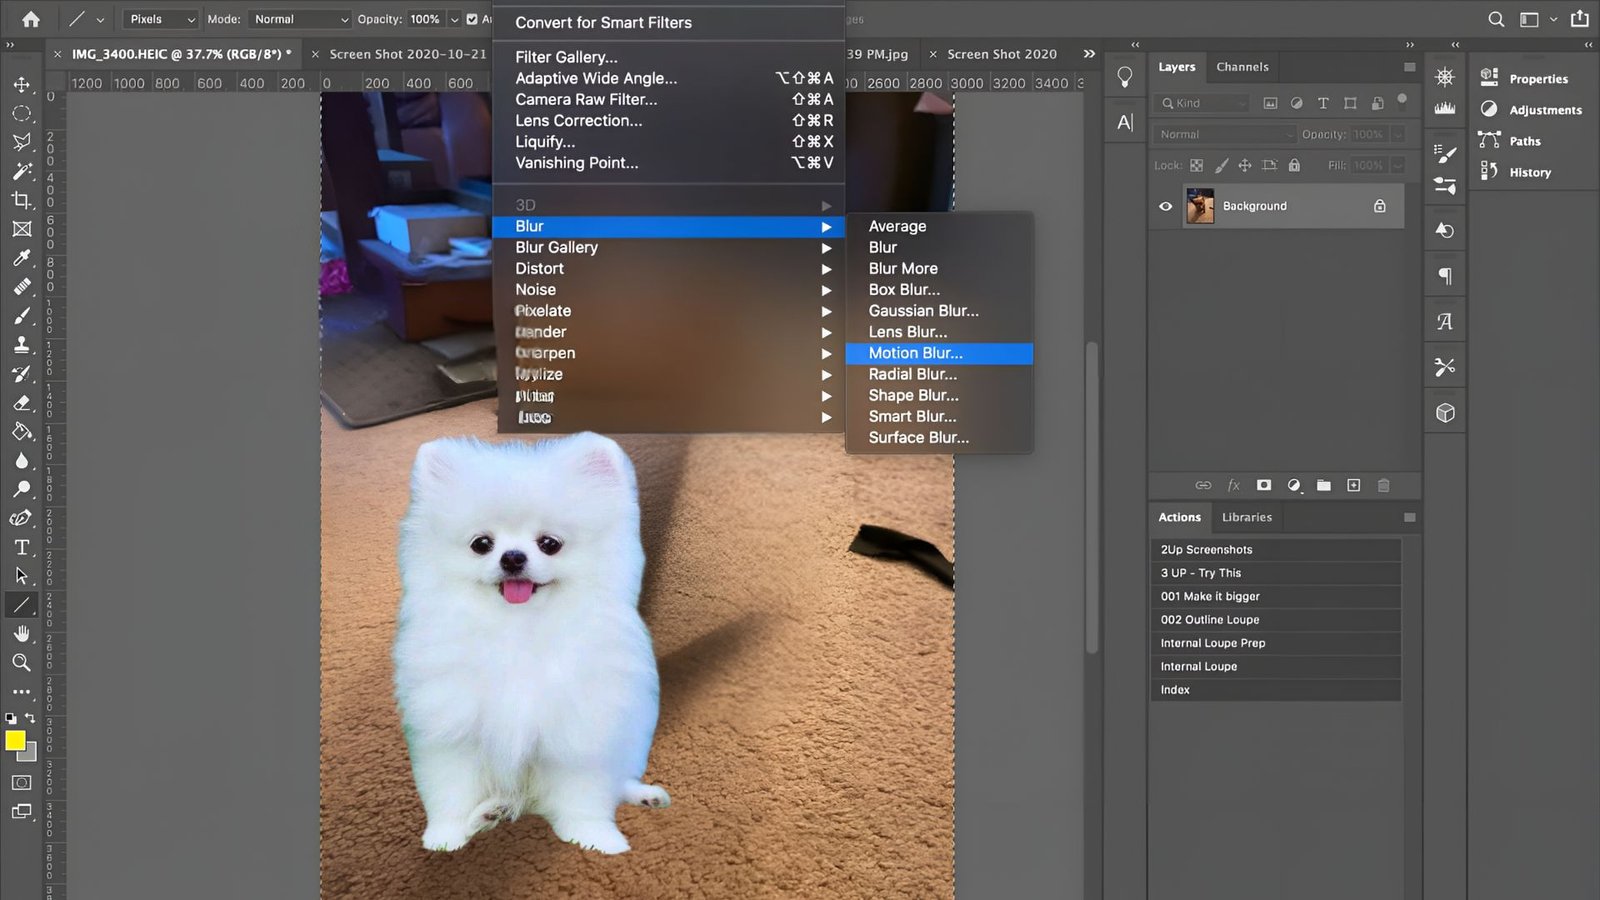Screen dimensions: 1600x900
Task: Open the 3D cube panel icon
Action: pos(1445,413)
